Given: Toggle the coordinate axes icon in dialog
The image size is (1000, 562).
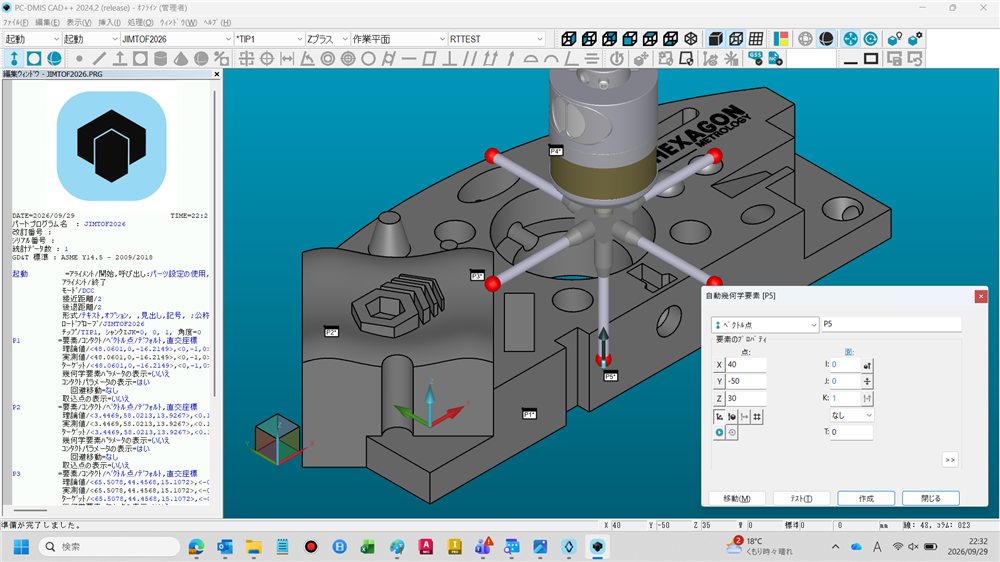Looking at the screenshot, I should pyautogui.click(x=719, y=417).
